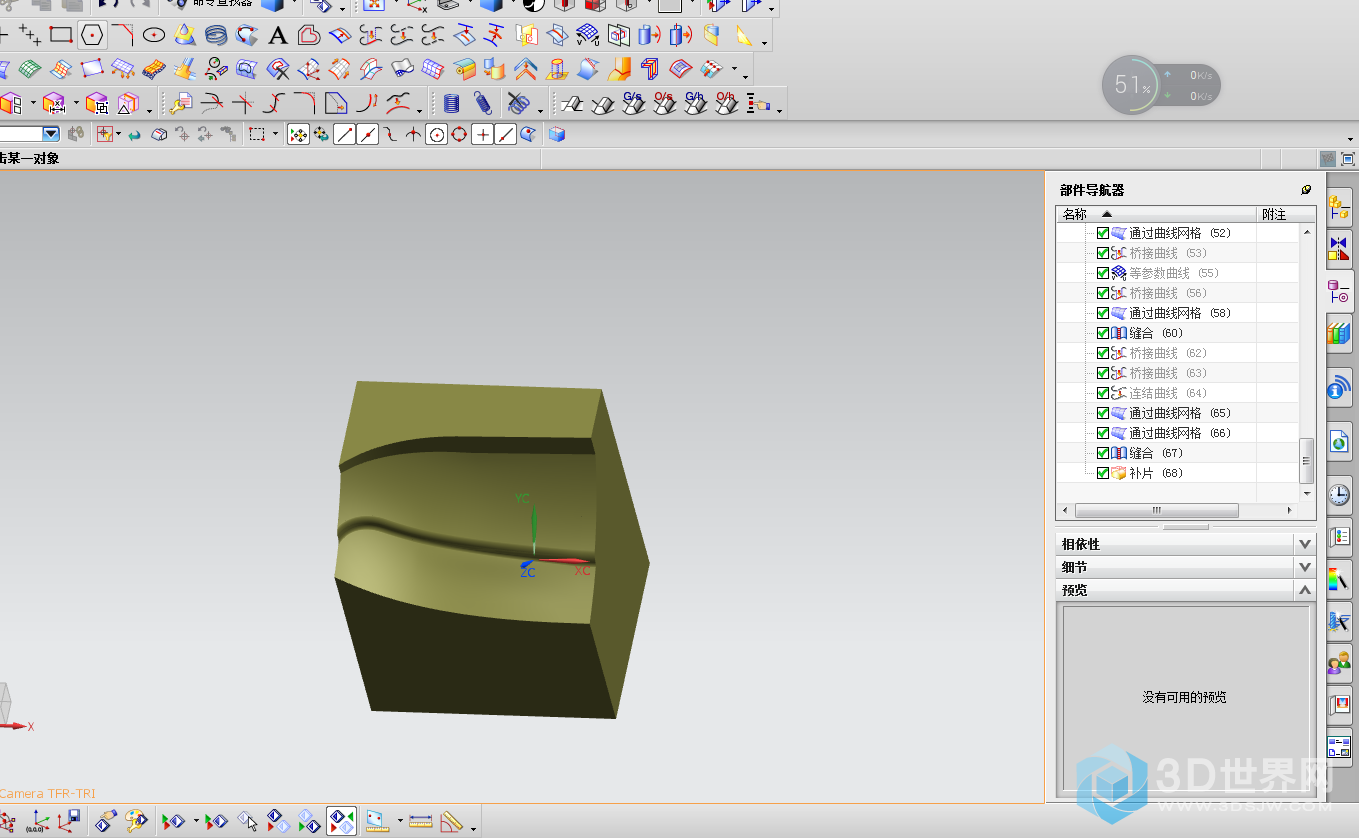
Task: Select the cone-shaped Curve on Surface tool
Action: 185,36
